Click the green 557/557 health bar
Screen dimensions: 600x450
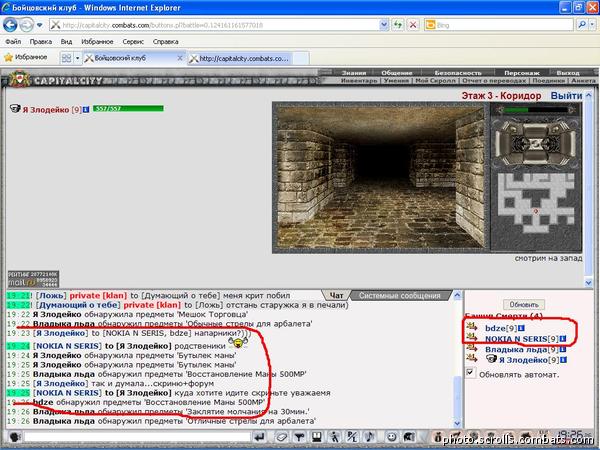click(x=128, y=109)
